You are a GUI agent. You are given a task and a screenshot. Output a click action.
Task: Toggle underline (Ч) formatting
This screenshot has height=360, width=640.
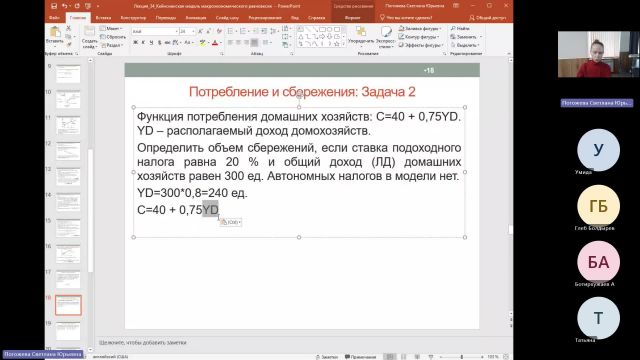[151, 42]
